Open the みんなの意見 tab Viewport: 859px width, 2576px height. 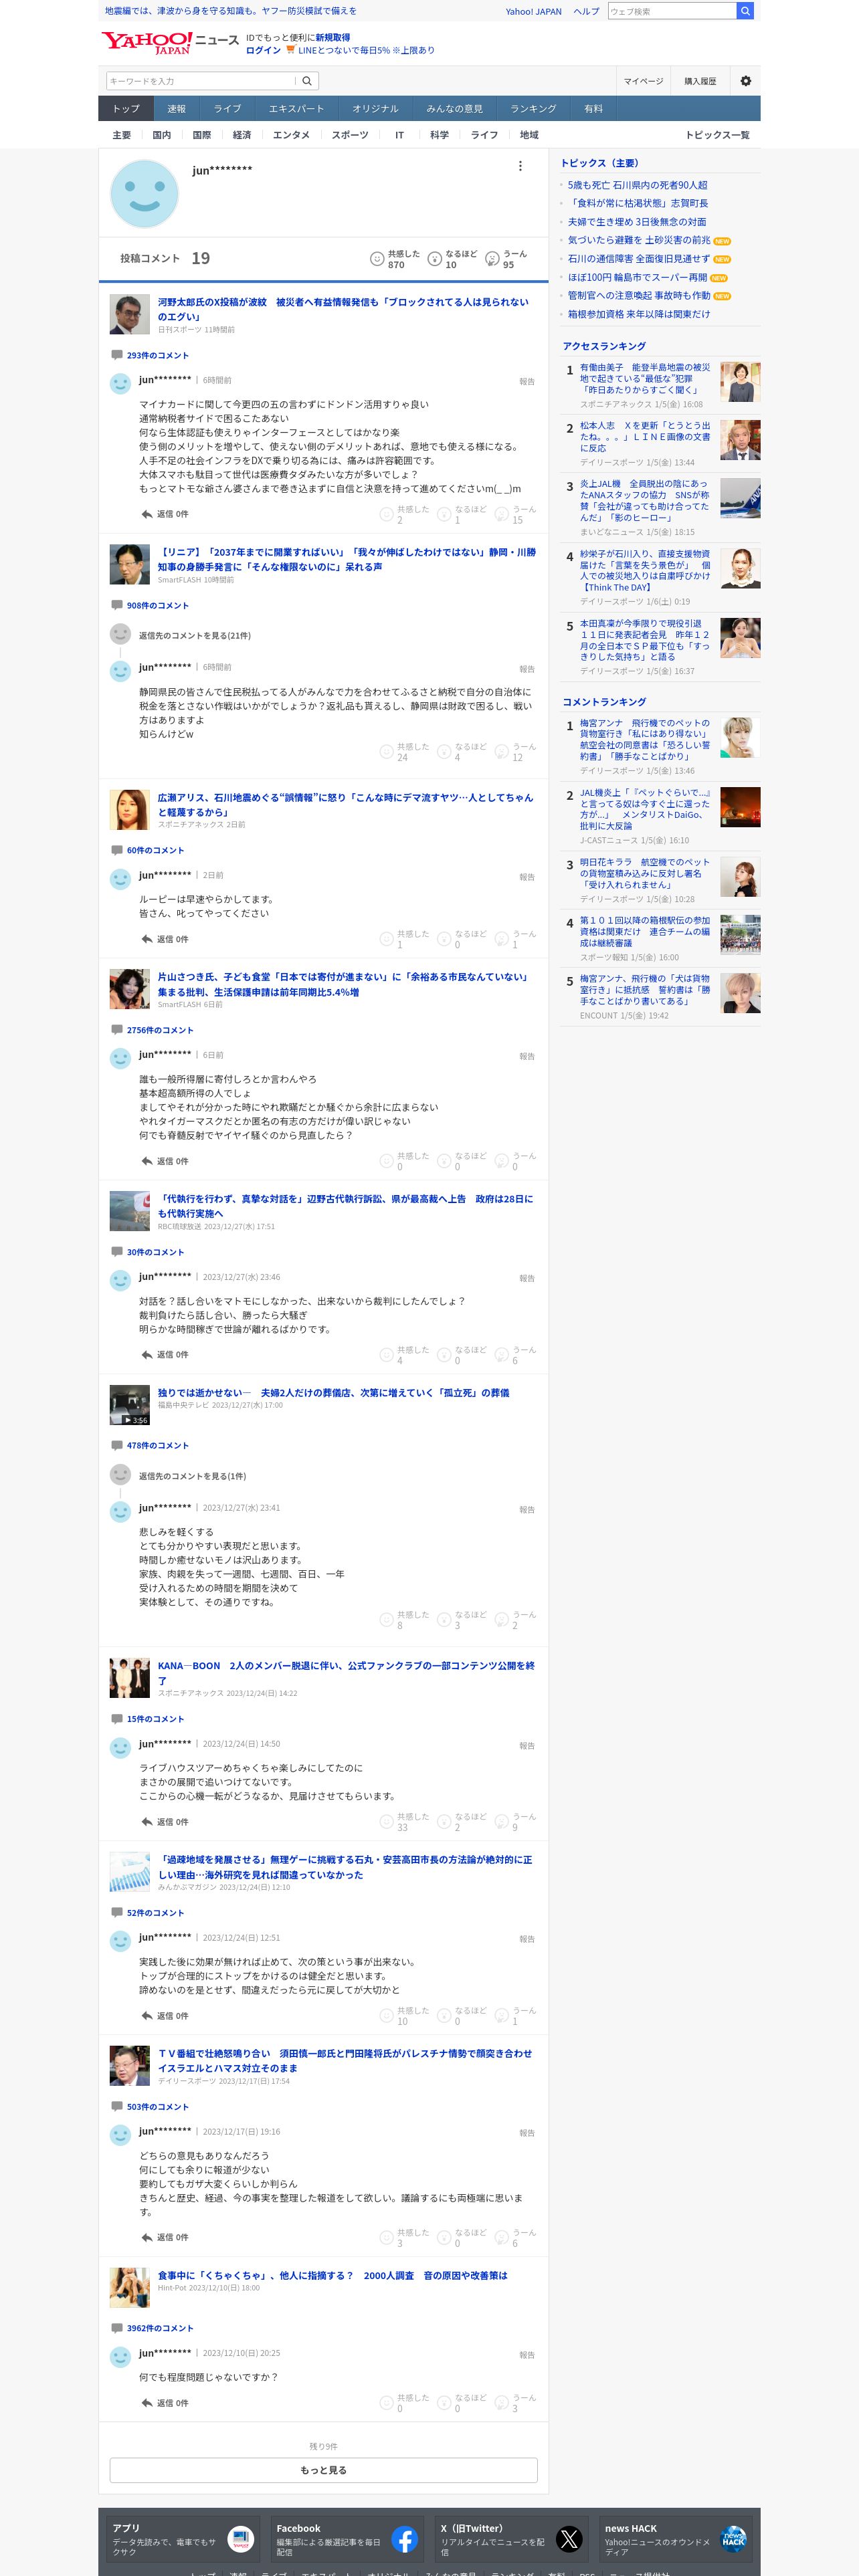point(454,109)
